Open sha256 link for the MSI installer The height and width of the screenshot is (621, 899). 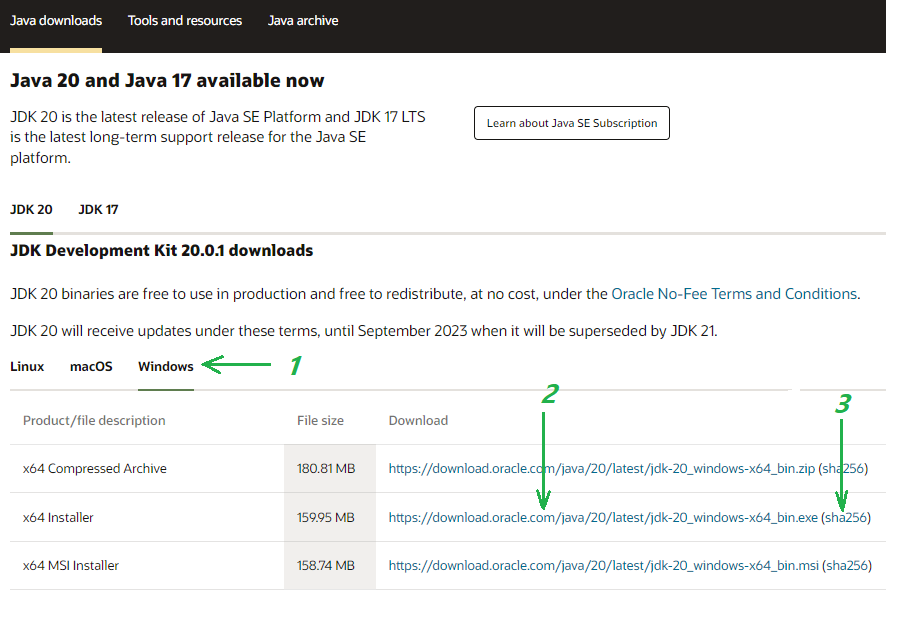[x=847, y=565]
